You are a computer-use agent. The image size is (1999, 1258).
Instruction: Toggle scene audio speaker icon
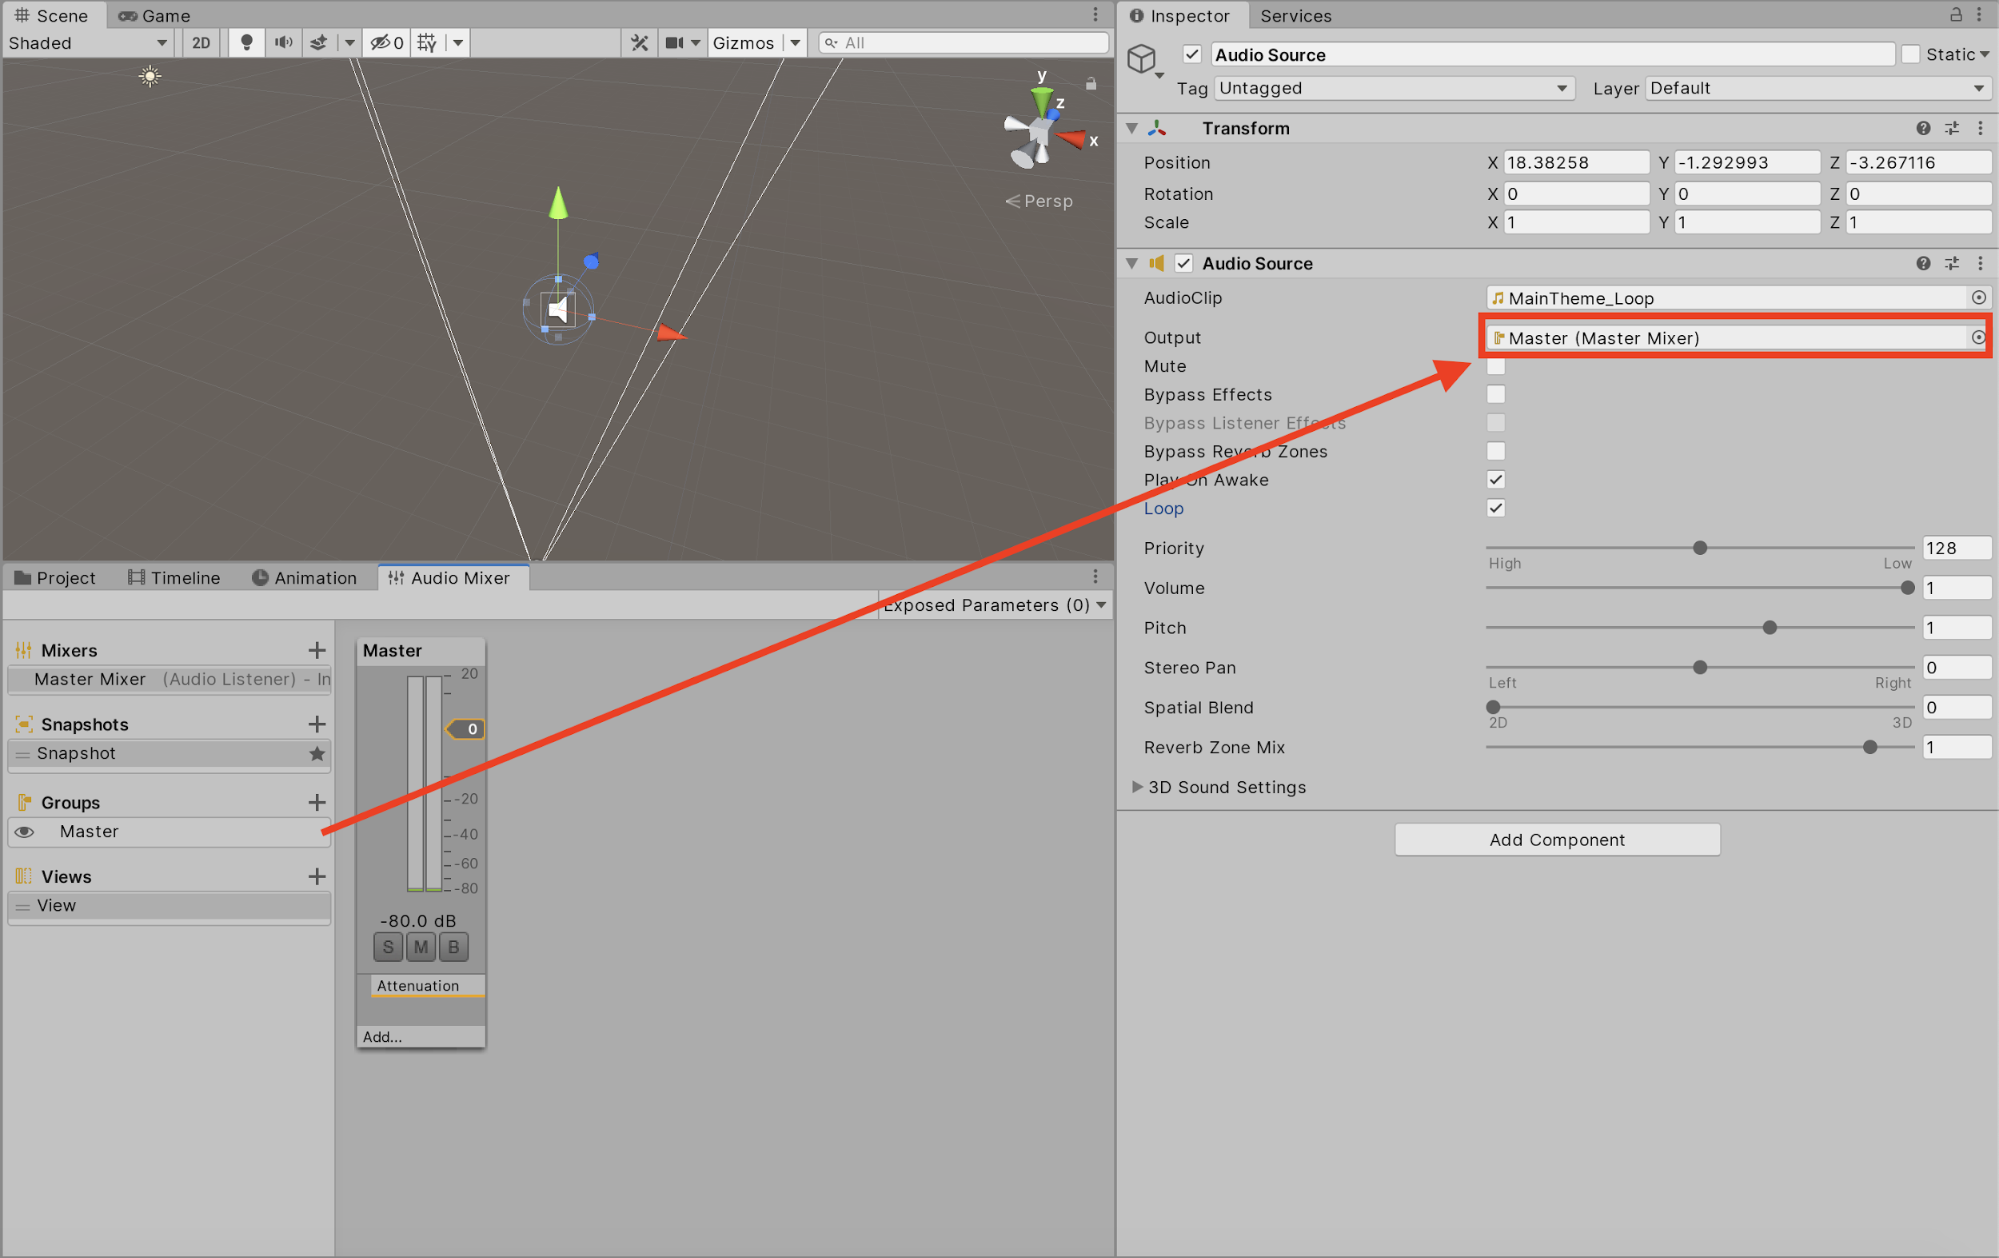(284, 42)
